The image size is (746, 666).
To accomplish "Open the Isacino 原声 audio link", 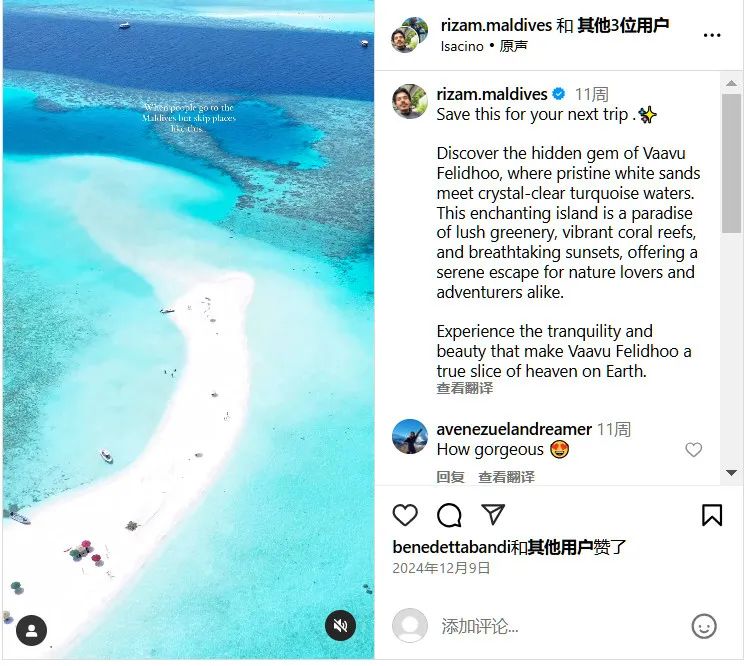I will coord(484,46).
